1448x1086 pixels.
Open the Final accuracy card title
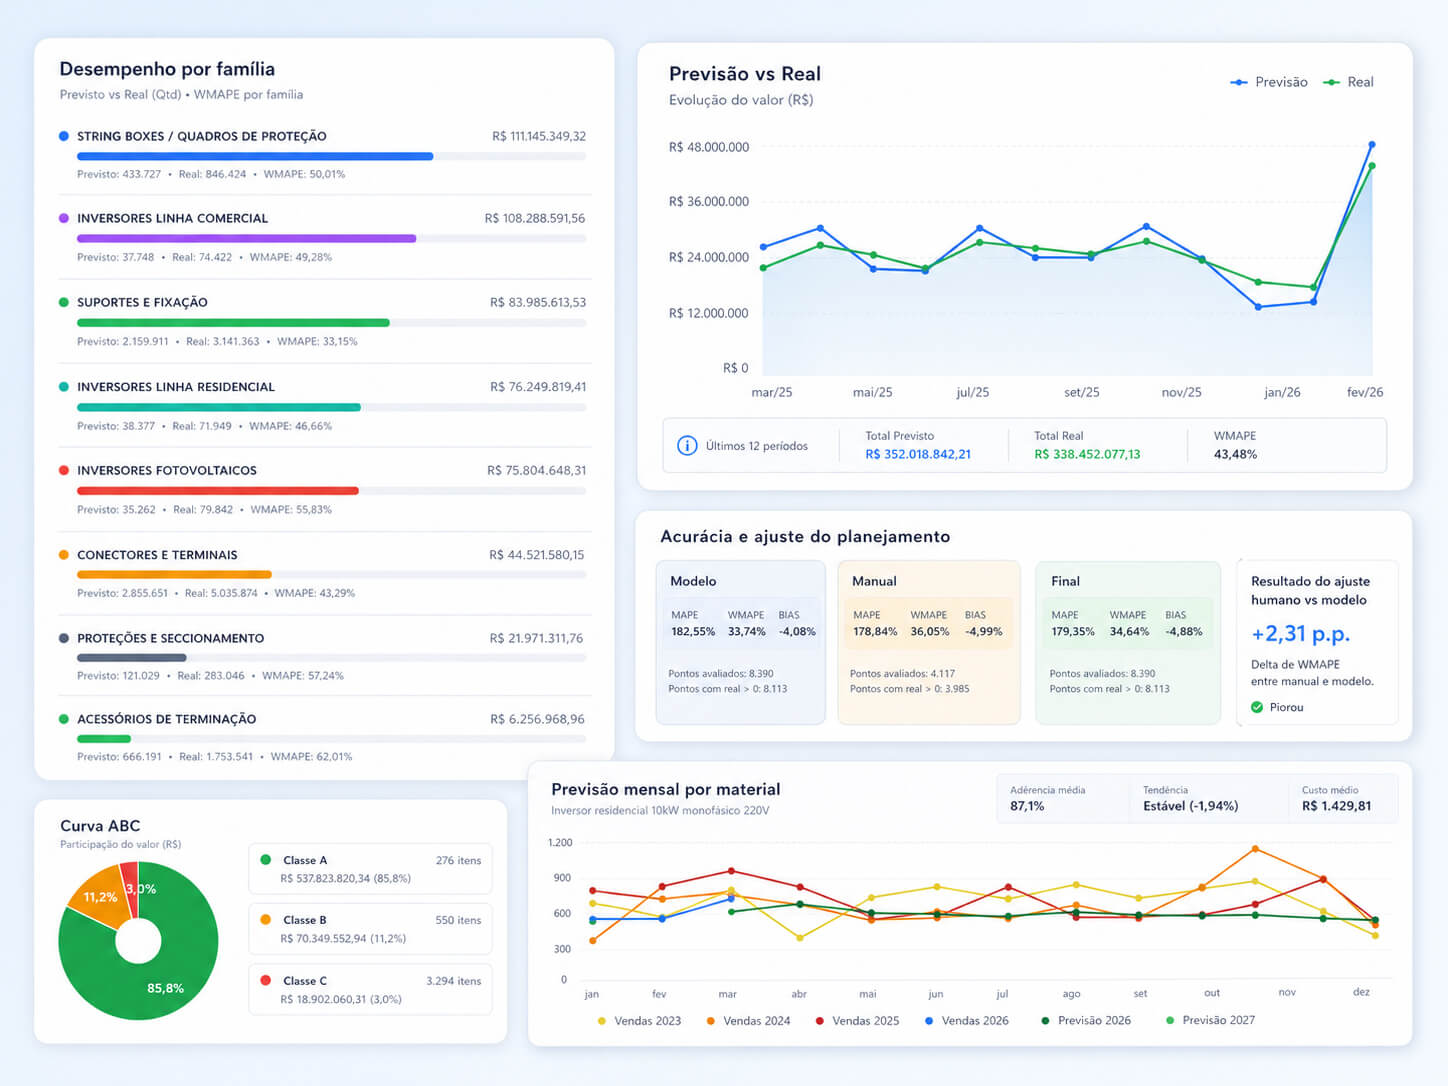1065,581
